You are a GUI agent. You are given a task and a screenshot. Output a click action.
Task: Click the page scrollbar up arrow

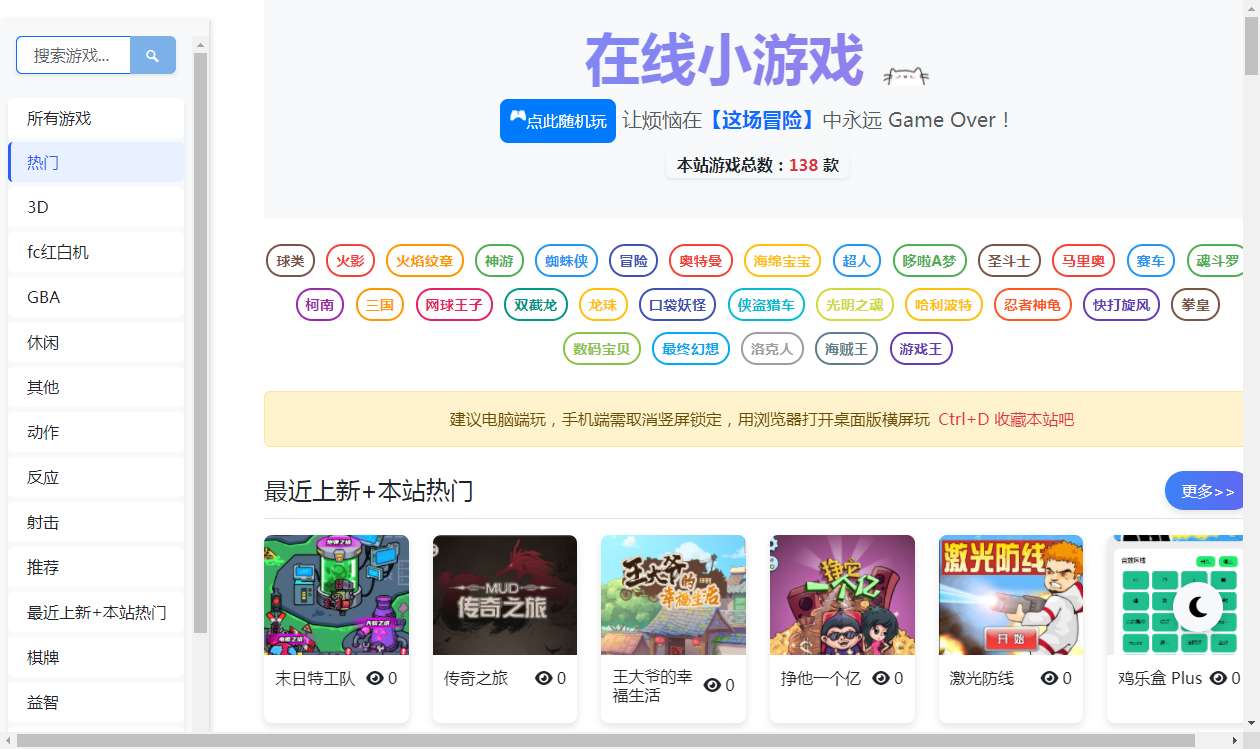point(1251,8)
